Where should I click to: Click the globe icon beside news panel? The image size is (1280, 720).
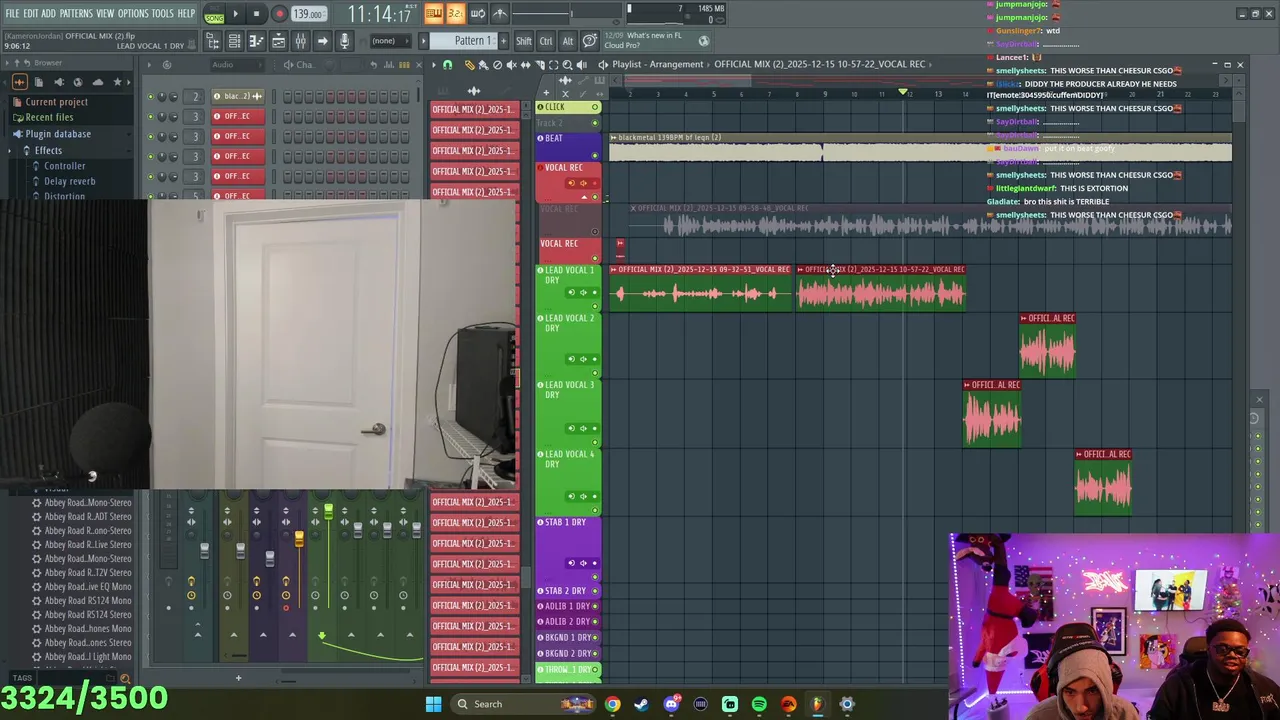click(703, 41)
